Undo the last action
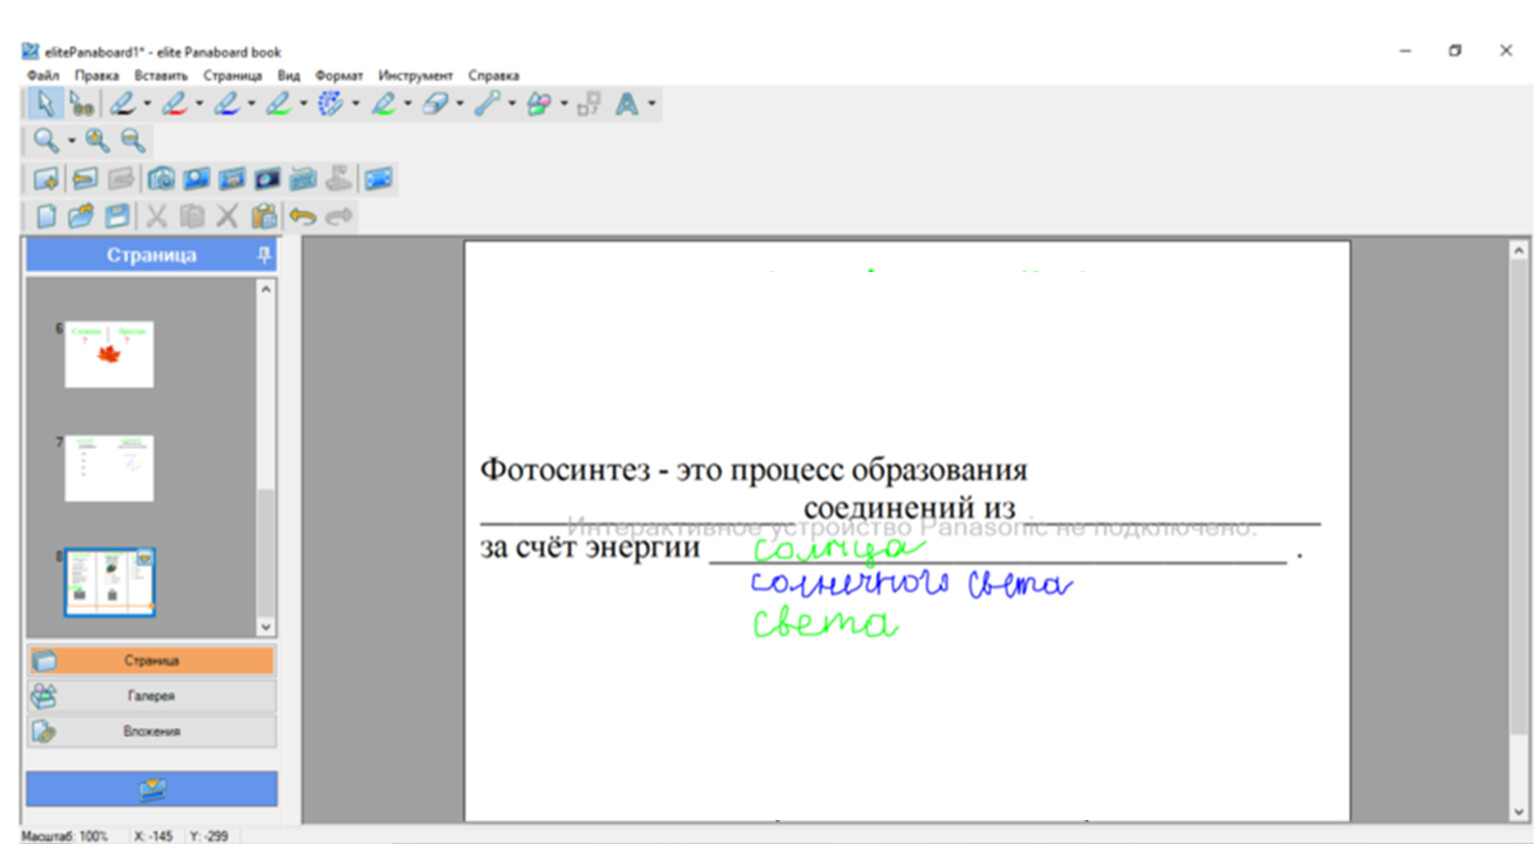The height and width of the screenshot is (864, 1540). (x=302, y=216)
